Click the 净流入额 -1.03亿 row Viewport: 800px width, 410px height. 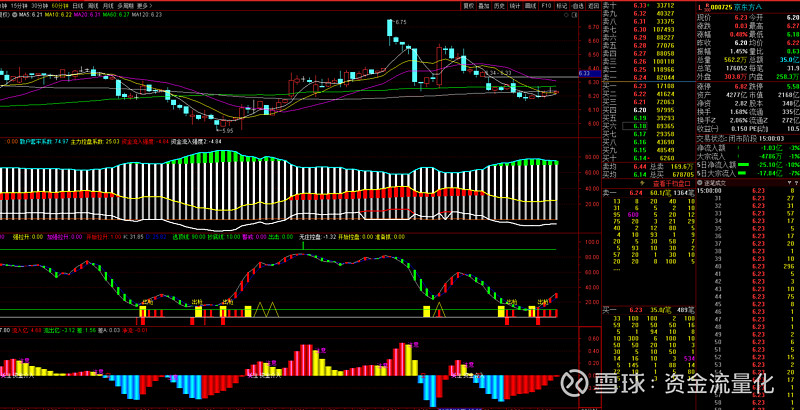(x=748, y=148)
